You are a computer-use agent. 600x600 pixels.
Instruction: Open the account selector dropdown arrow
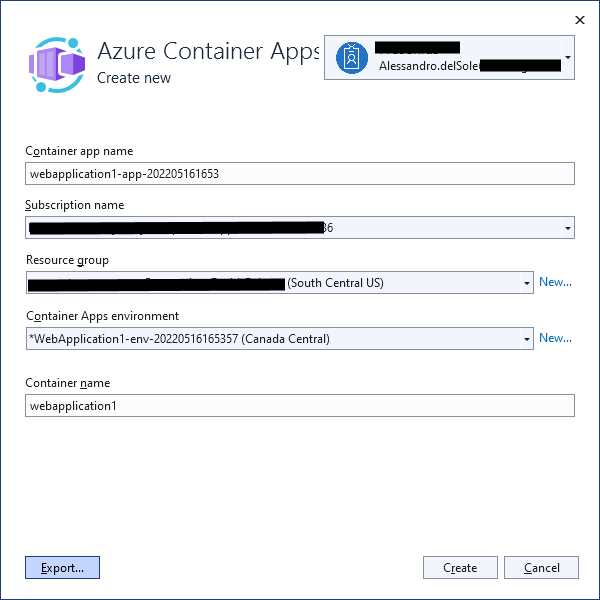[568, 57]
